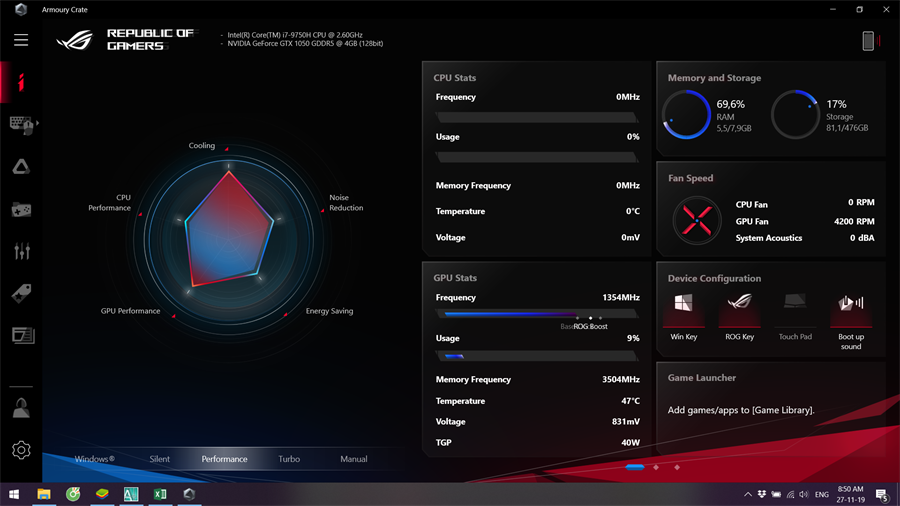Open the triangular Aura icon in the sidebar
Image resolution: width=900 pixels, height=506 pixels.
21,167
